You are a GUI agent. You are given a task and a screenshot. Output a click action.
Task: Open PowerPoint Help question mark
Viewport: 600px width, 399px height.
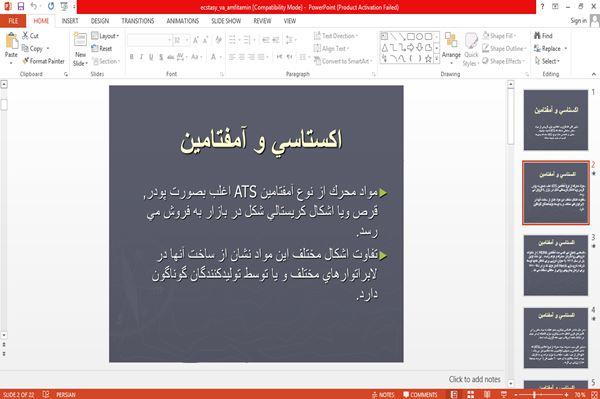click(x=542, y=7)
